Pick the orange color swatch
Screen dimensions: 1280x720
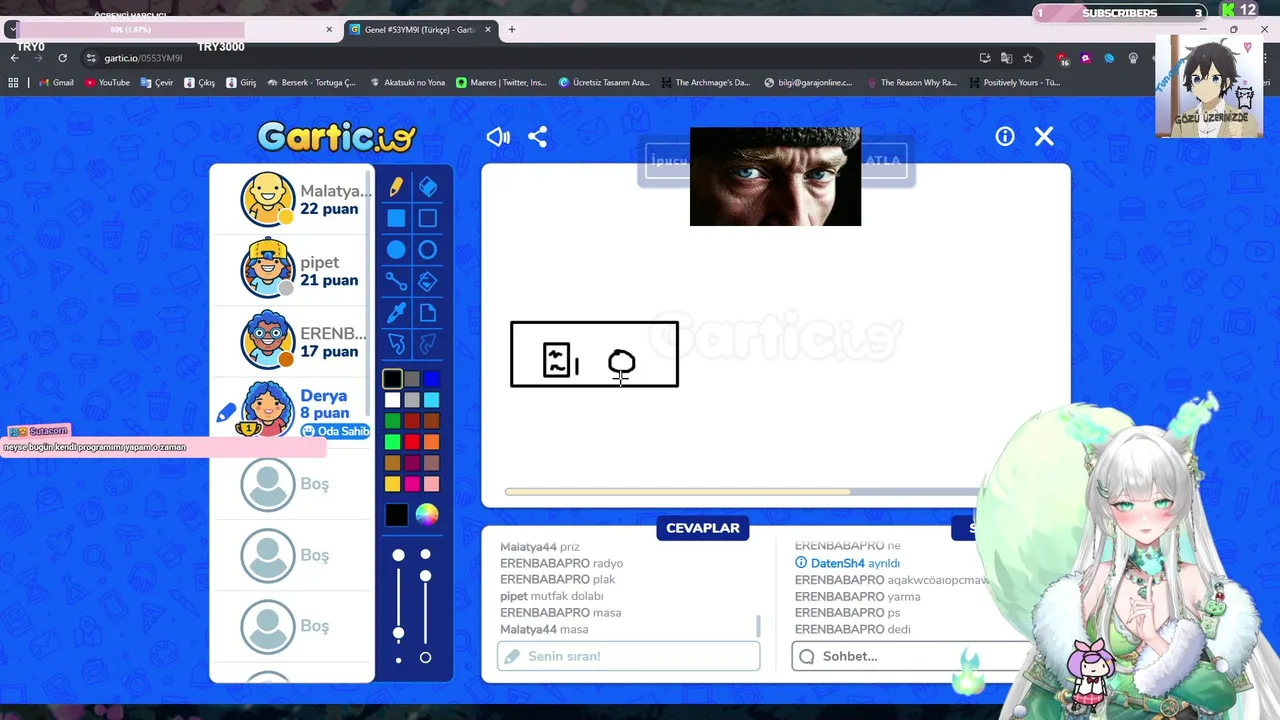click(x=431, y=442)
